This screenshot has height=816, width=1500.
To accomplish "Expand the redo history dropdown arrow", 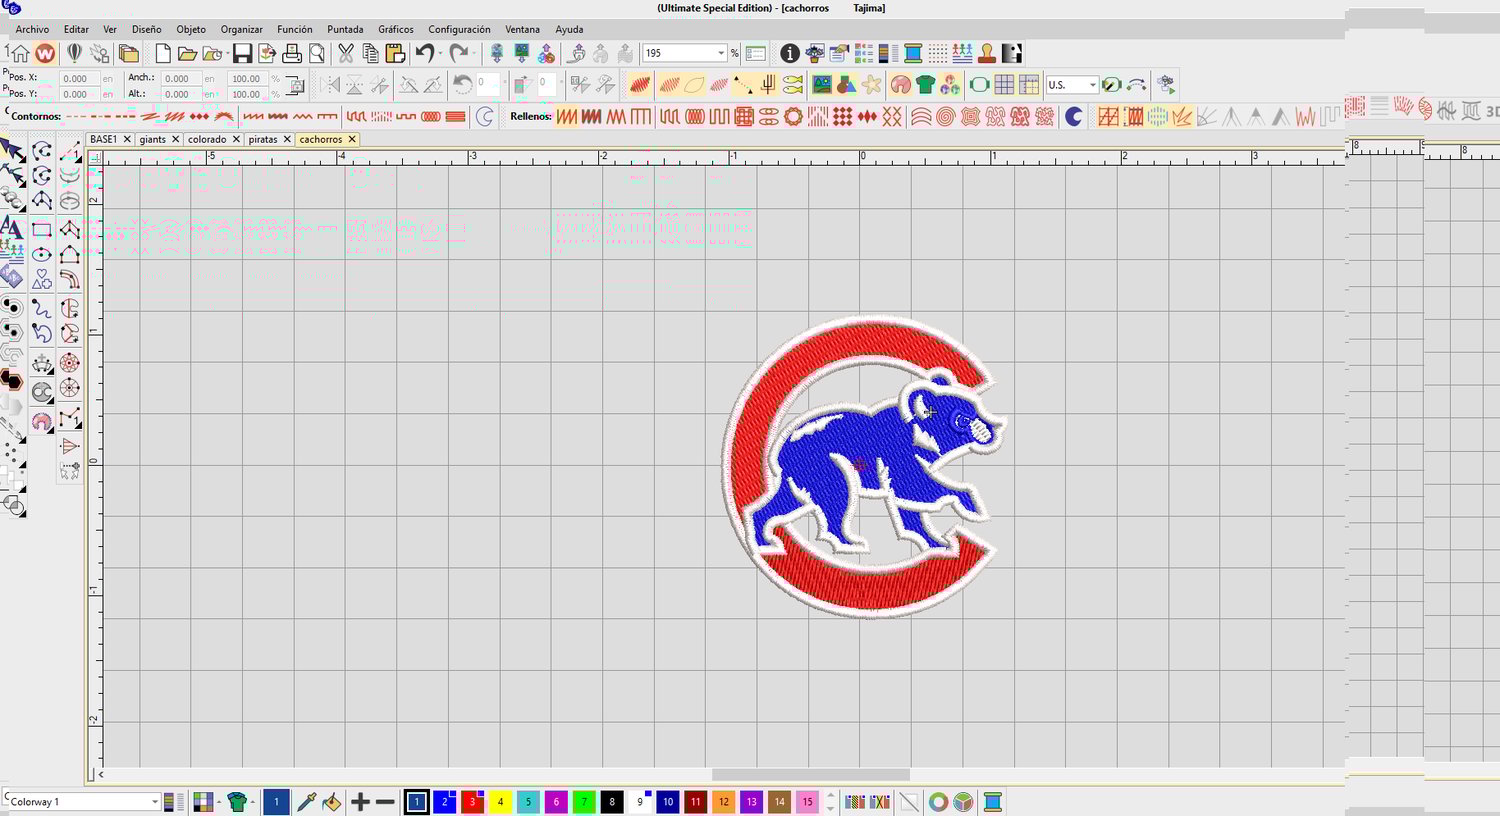I will (x=473, y=54).
